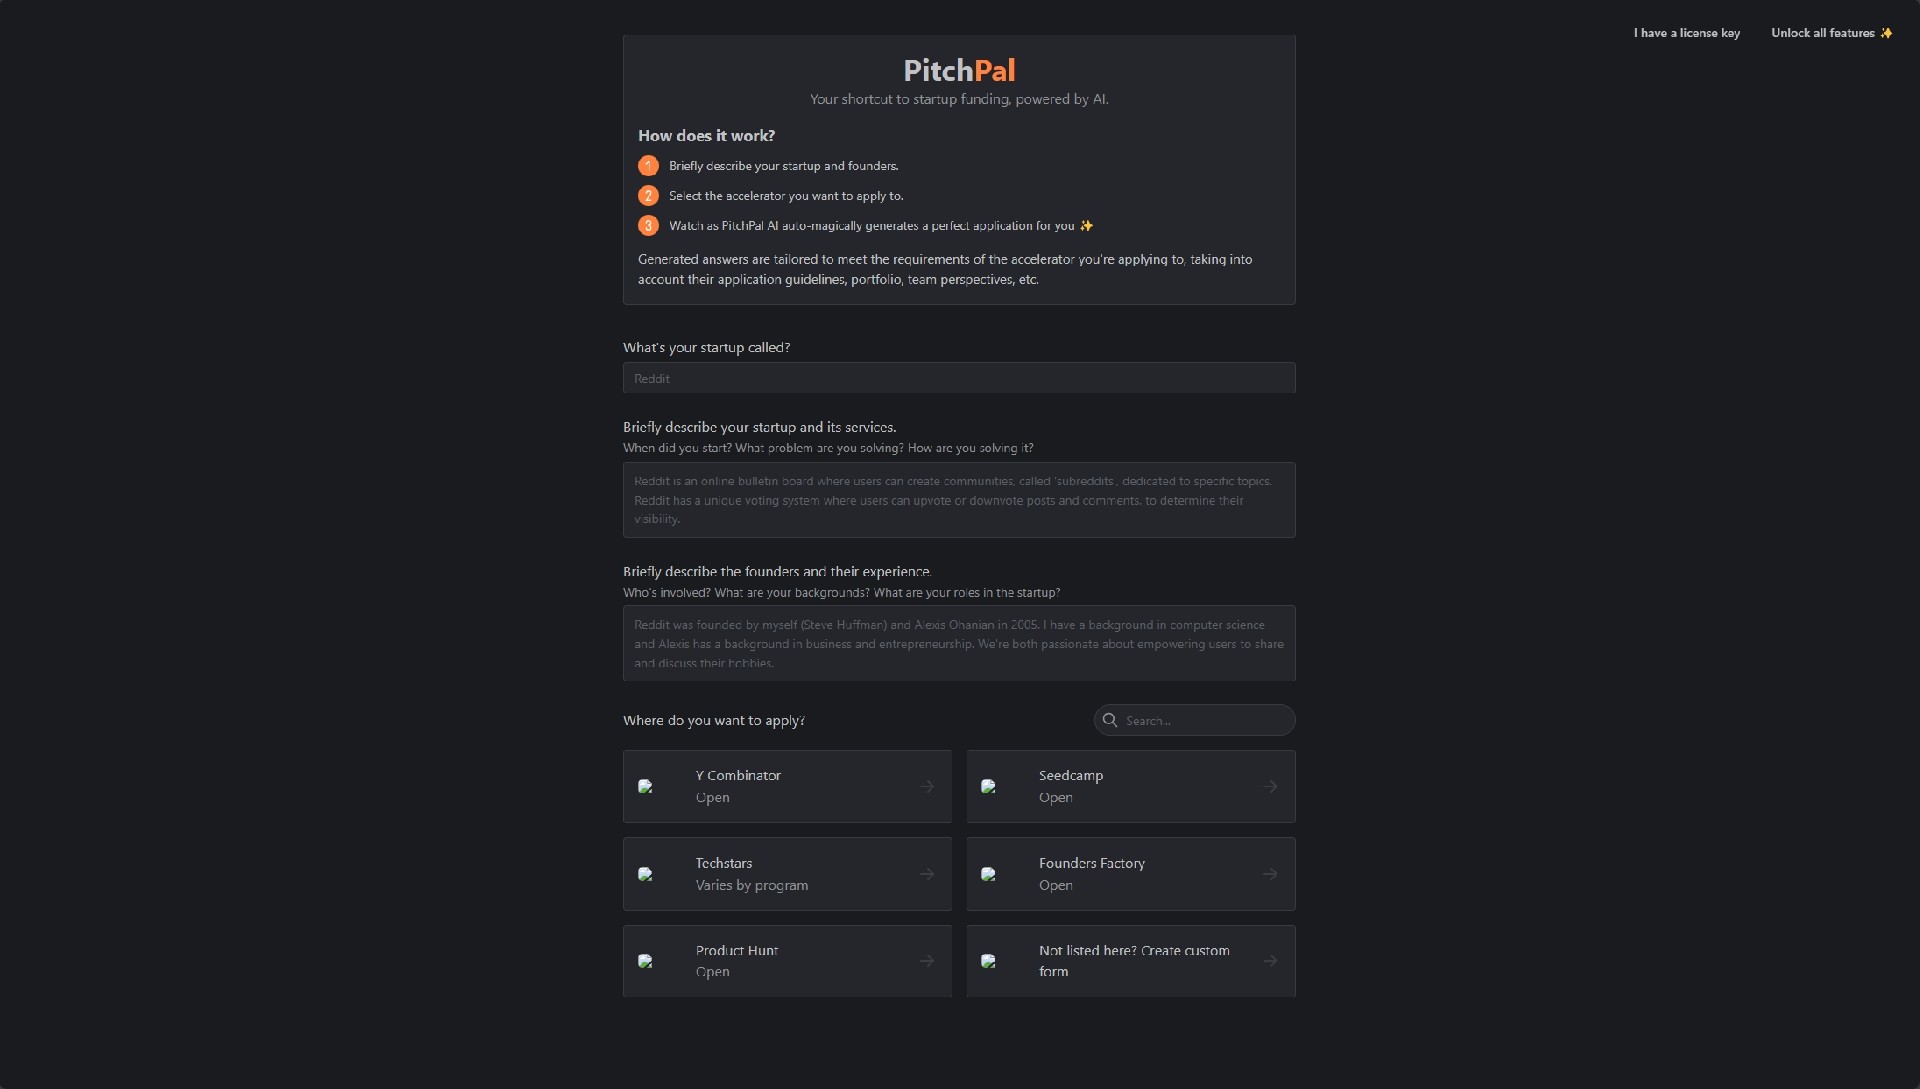Select 'Not listed here? Create custom form'
This screenshot has height=1089, width=1920.
click(x=1133, y=961)
